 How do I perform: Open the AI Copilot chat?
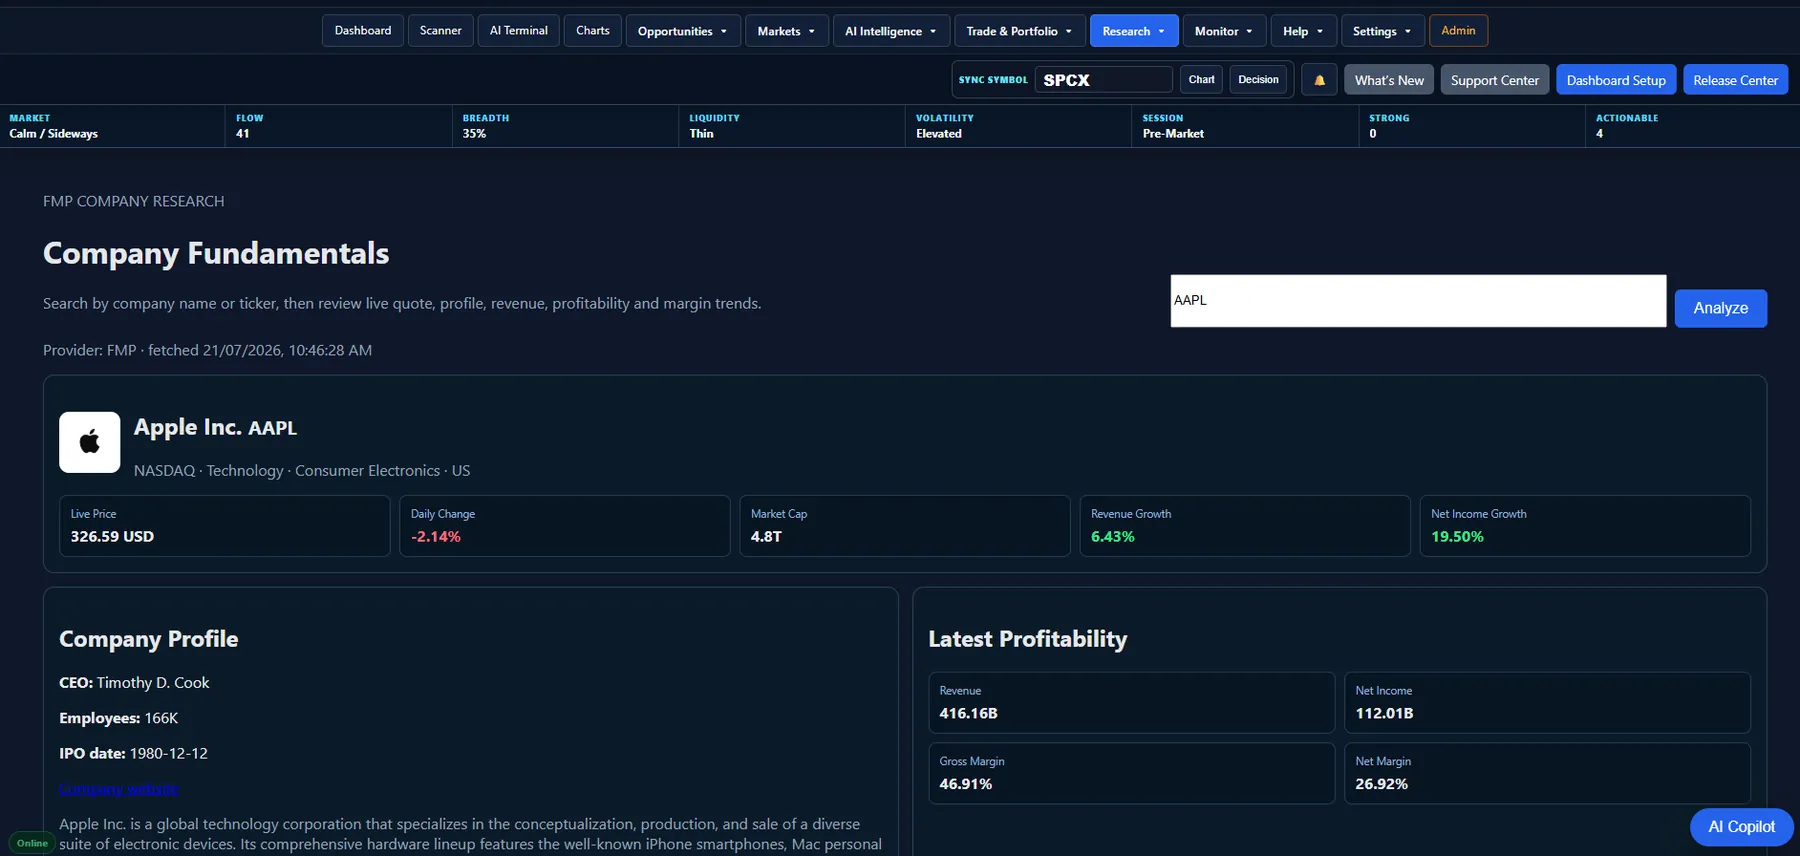coord(1741,827)
